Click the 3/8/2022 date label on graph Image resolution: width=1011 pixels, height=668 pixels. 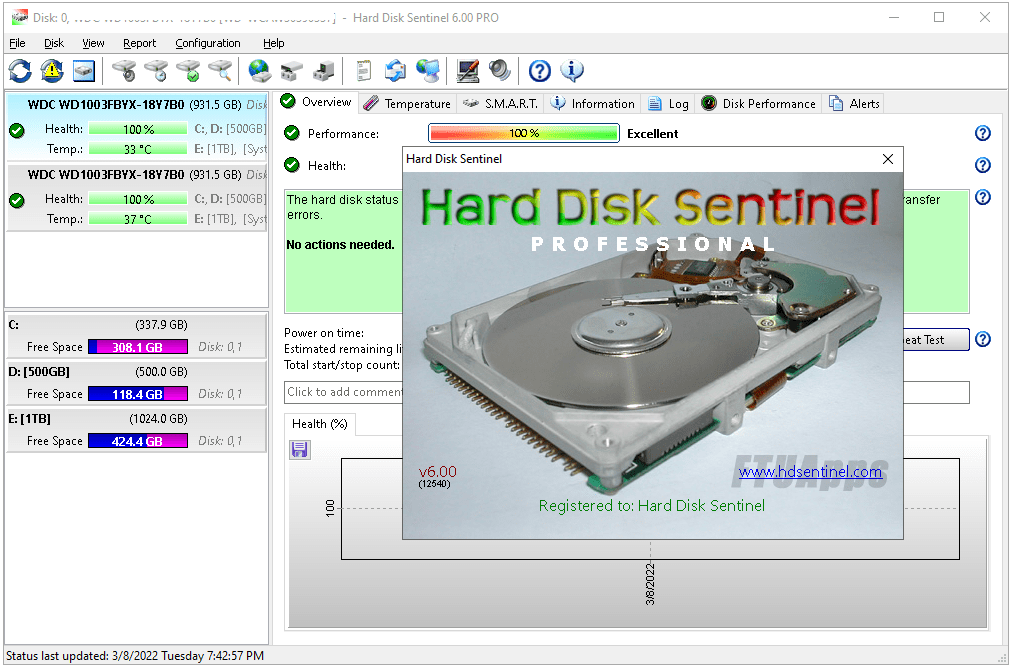click(650, 584)
